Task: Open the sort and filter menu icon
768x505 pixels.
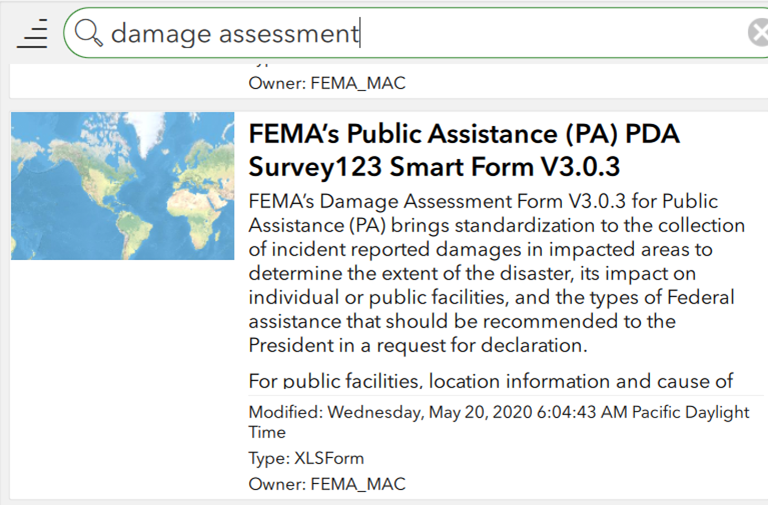Action: point(32,34)
